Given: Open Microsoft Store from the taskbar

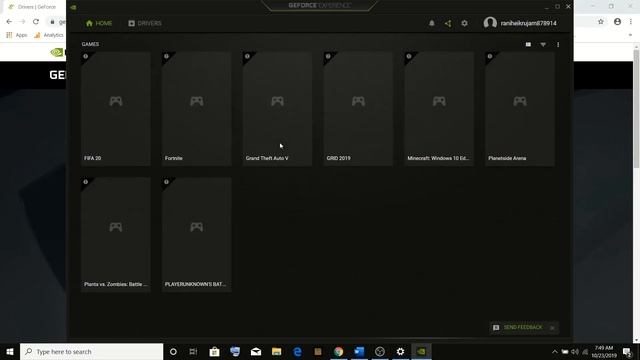Looking at the screenshot, I should click(x=214, y=351).
